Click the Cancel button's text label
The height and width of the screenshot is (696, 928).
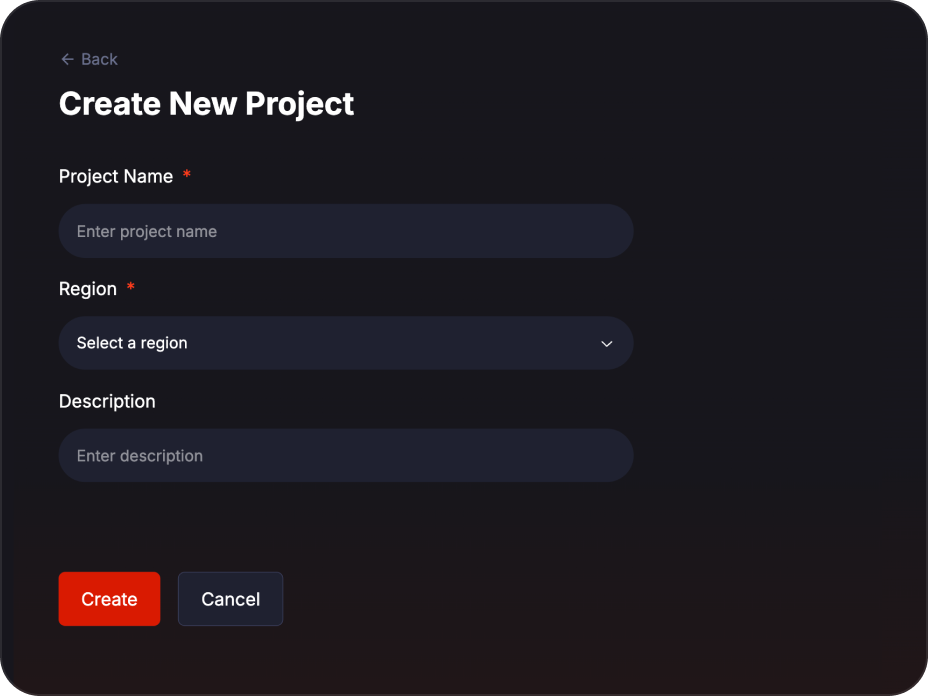(x=230, y=599)
